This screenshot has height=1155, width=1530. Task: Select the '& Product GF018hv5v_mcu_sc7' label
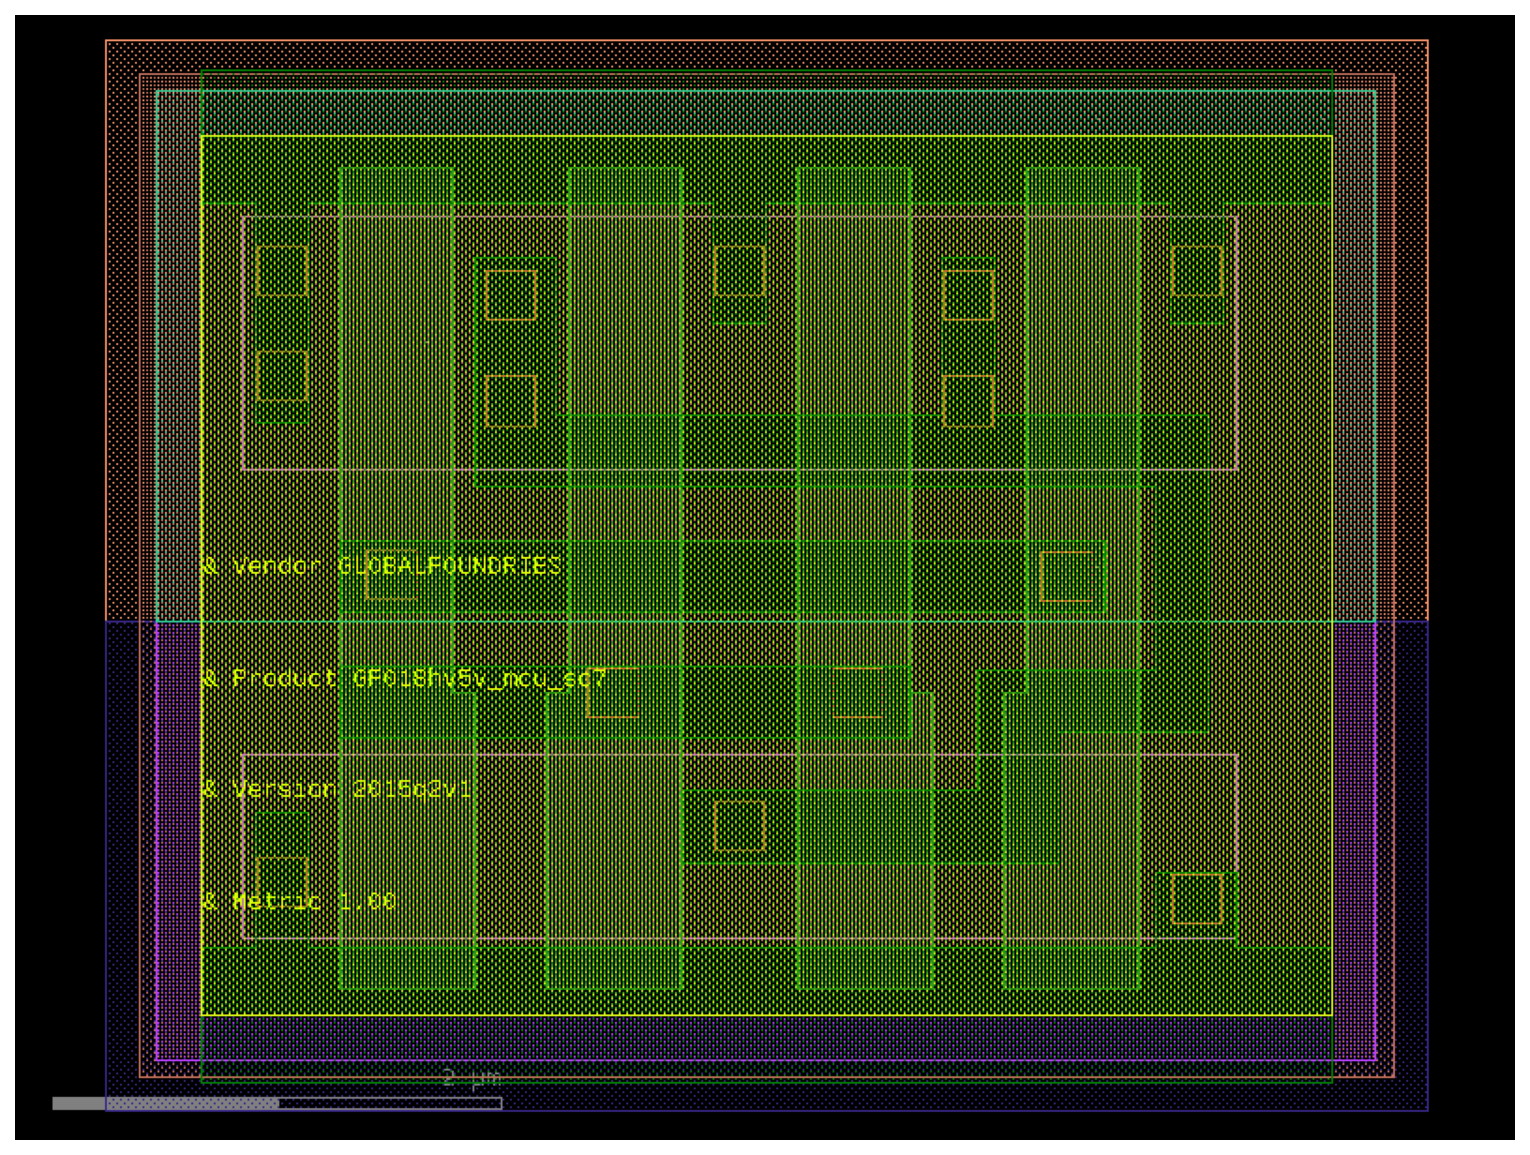[404, 679]
